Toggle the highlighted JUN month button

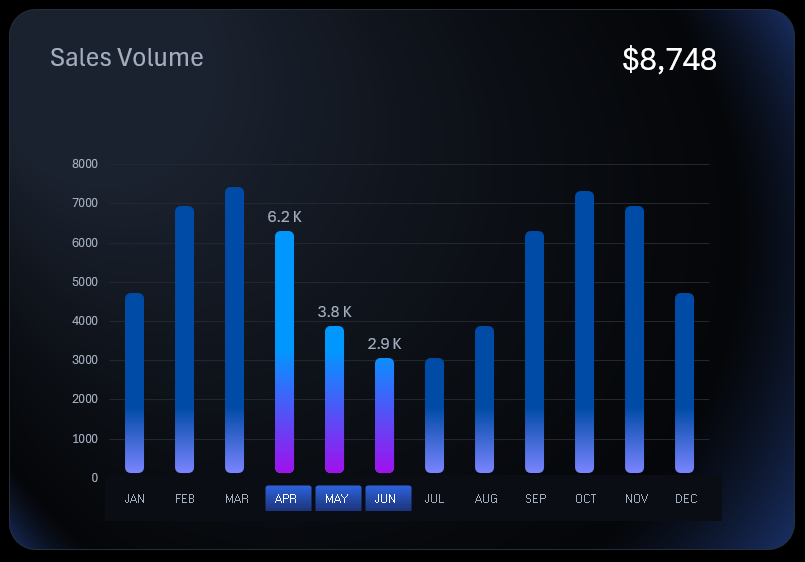click(x=387, y=498)
